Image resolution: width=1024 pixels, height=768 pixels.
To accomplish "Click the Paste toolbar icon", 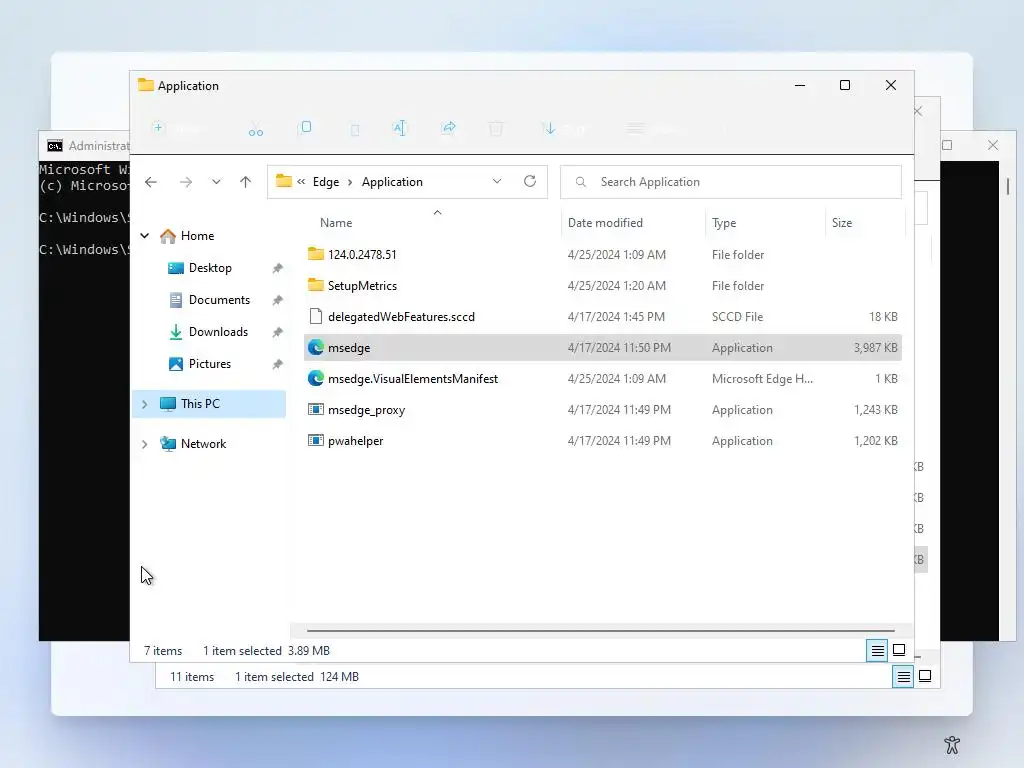I will (x=355, y=129).
